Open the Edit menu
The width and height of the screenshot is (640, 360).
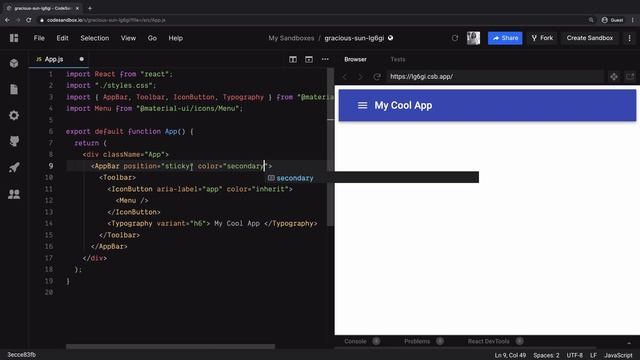(62, 38)
